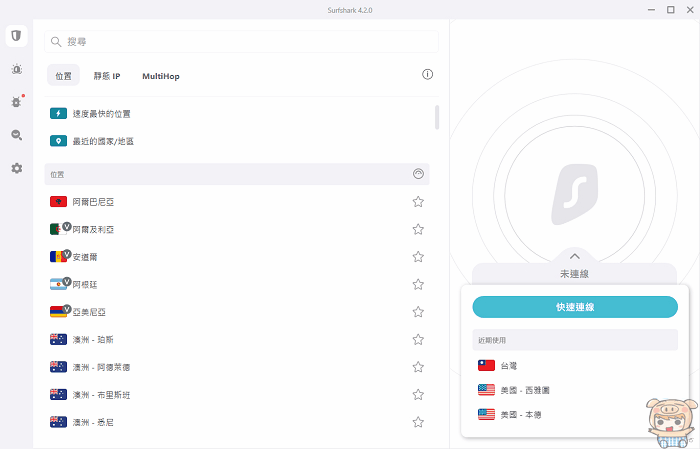700x449 pixels.
Task: Switch to the 位置 tab
Action: coord(63,75)
